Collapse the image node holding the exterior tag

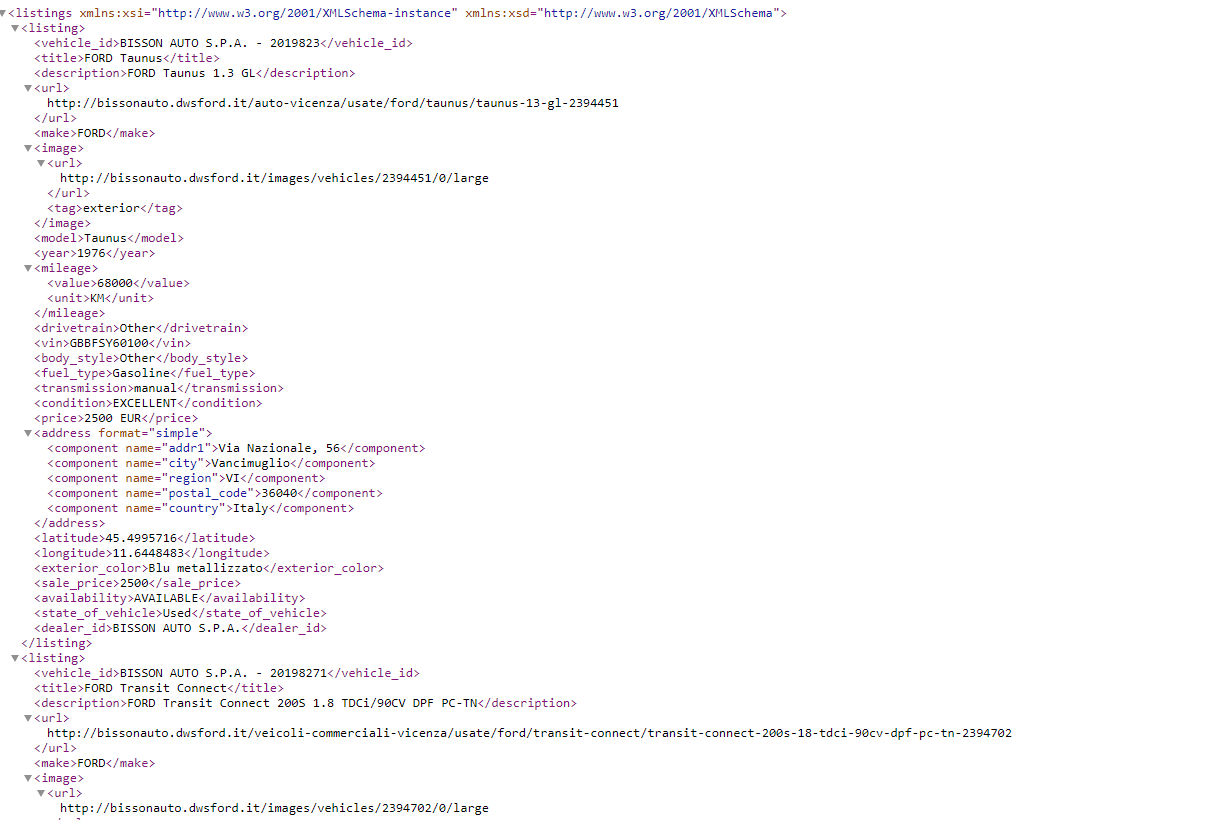click(x=27, y=148)
